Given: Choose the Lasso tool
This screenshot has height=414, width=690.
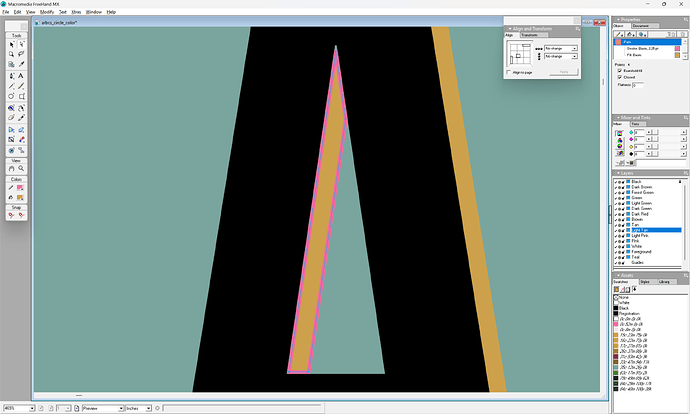Looking at the screenshot, I should [22, 54].
